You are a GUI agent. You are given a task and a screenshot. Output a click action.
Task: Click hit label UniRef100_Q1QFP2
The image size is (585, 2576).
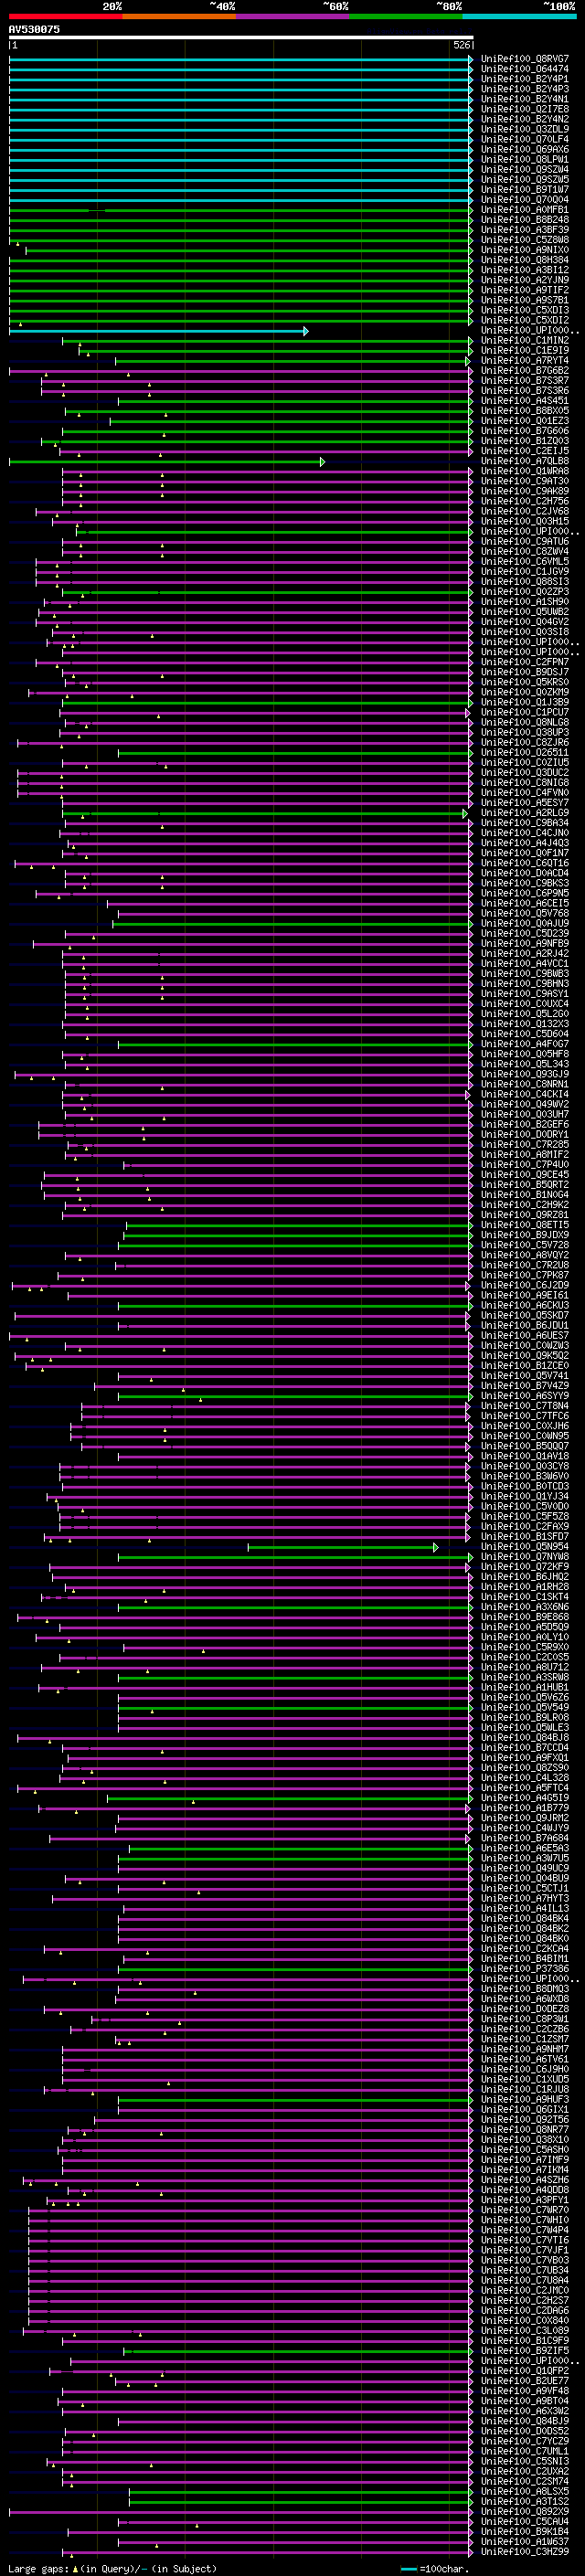(525, 2370)
